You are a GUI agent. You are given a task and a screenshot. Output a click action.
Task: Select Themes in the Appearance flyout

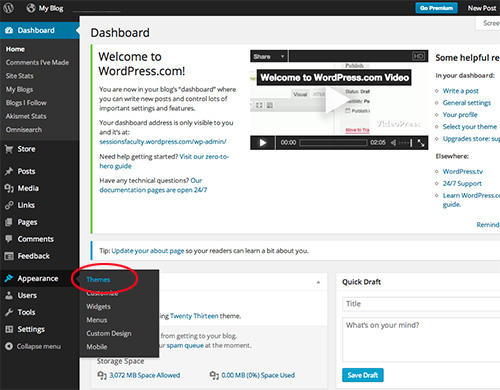coord(98,280)
